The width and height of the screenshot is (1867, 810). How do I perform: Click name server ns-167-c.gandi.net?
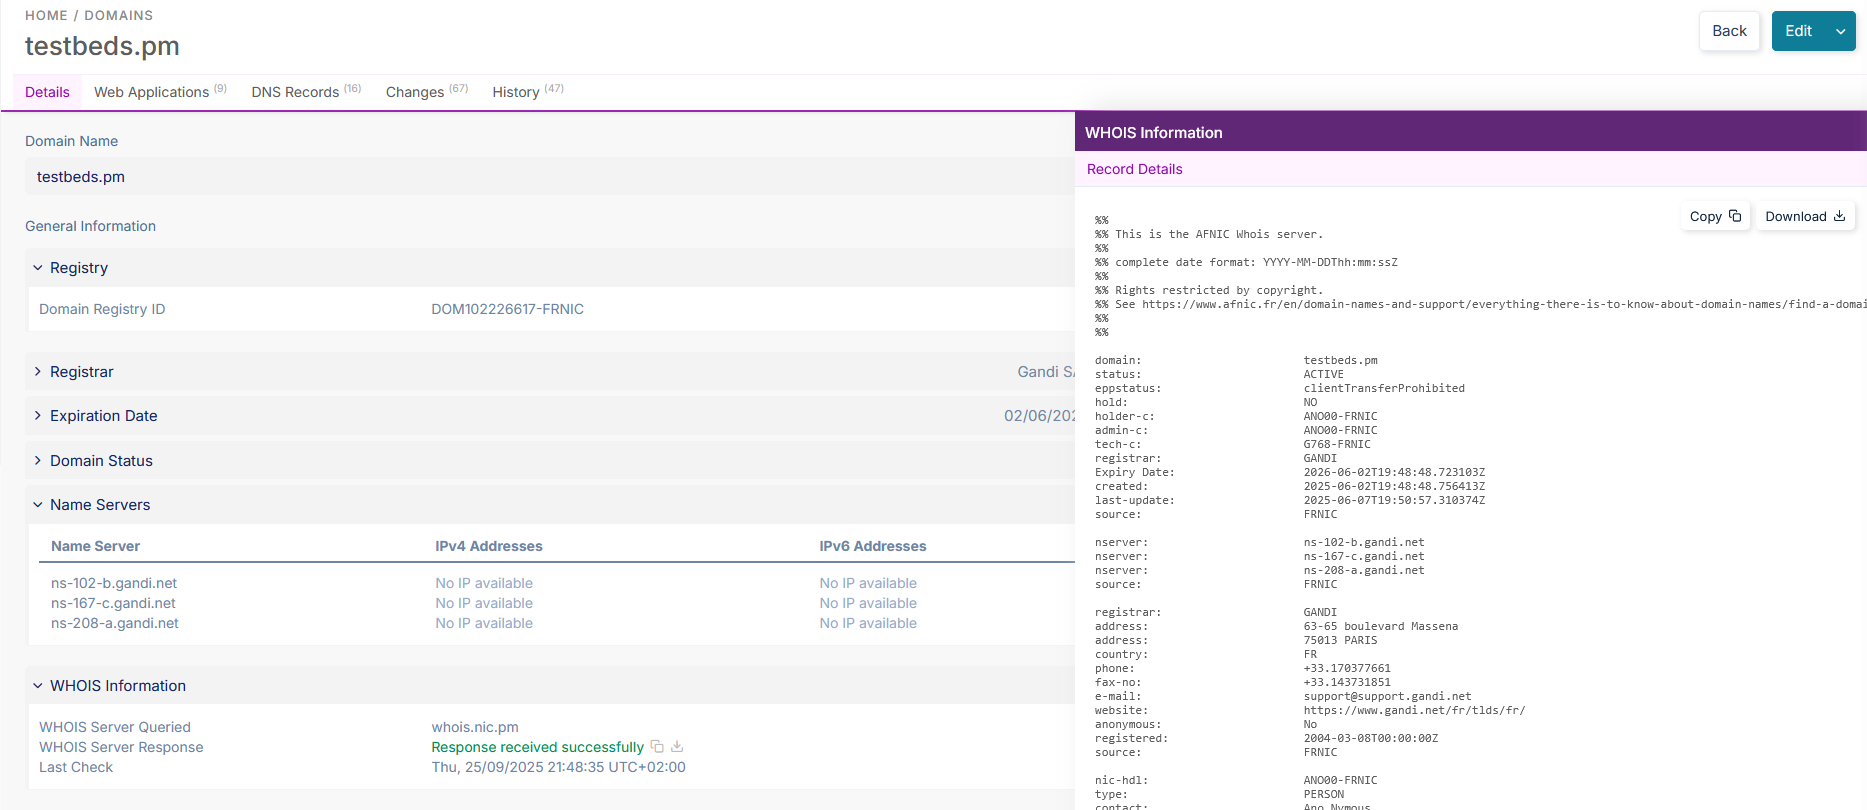point(113,603)
